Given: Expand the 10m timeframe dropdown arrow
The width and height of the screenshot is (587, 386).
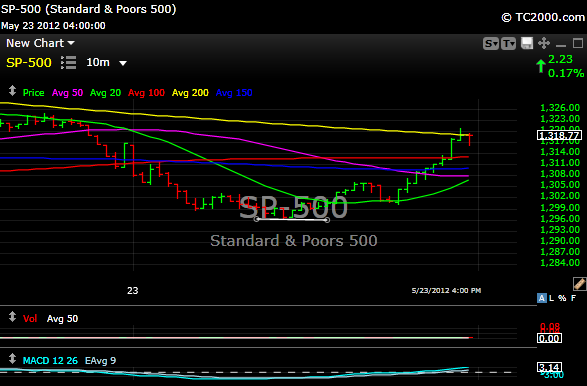Looking at the screenshot, I should pos(123,63).
